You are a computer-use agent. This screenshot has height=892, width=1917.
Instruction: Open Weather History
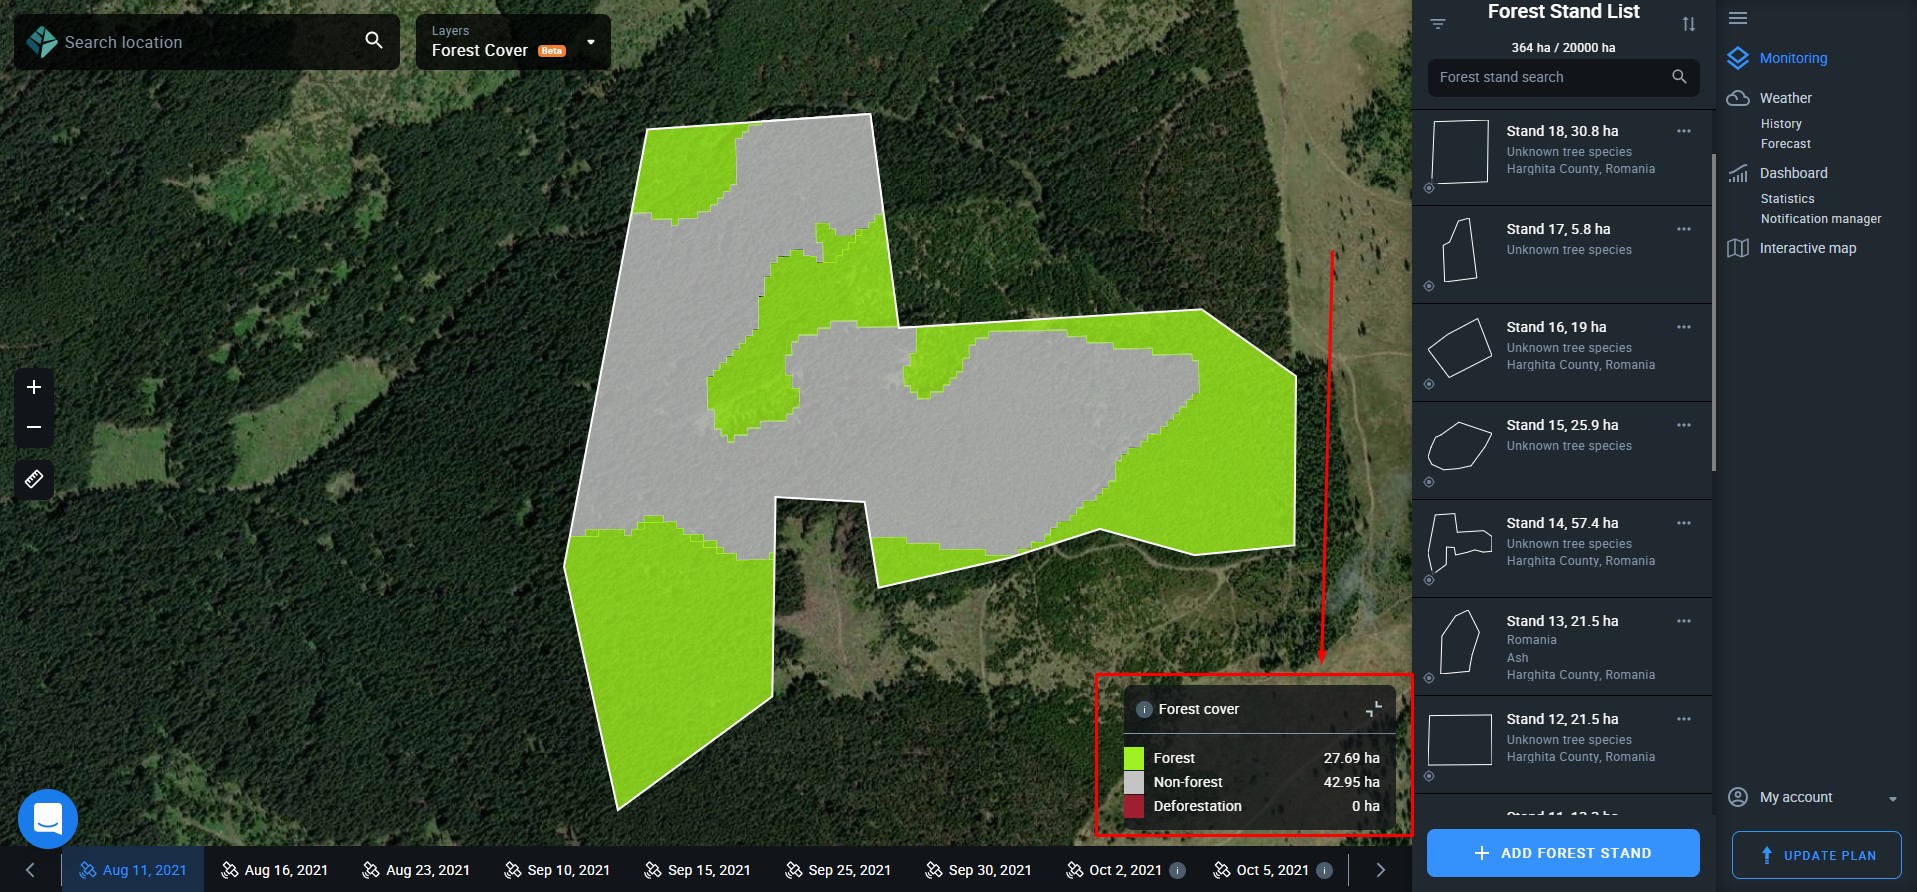(x=1781, y=124)
